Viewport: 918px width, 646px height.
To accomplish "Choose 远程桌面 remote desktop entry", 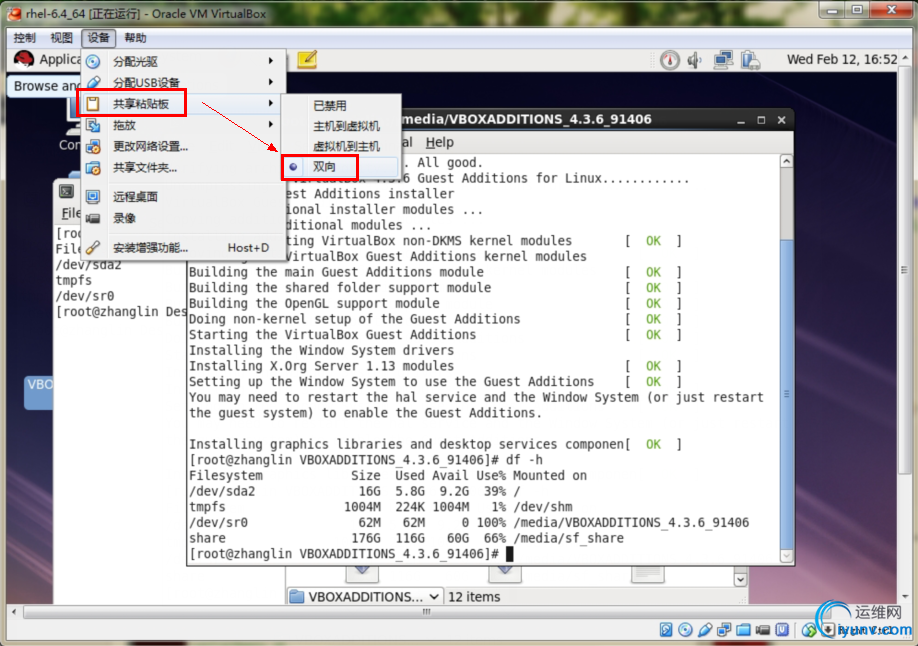I will coord(183,197).
